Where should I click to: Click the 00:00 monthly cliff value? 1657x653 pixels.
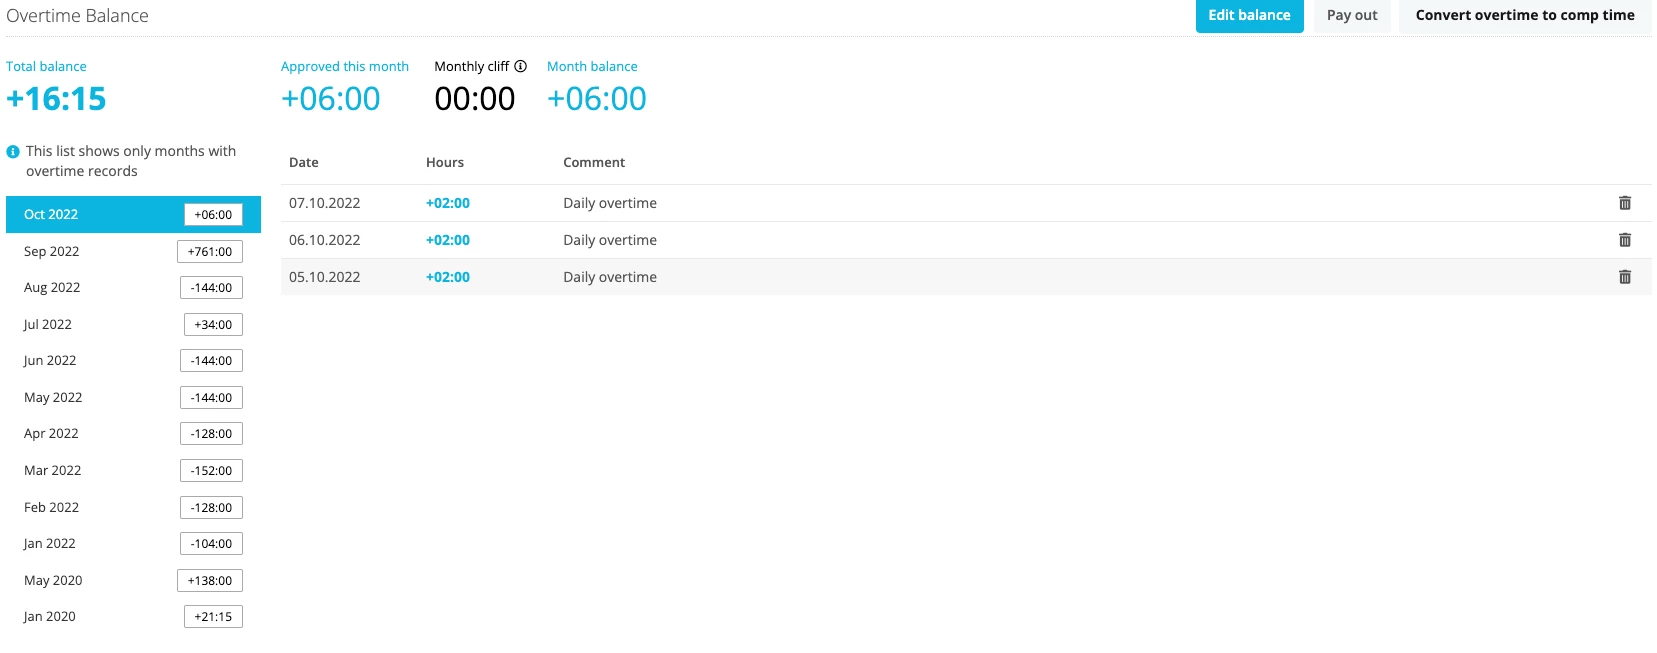[x=475, y=99]
